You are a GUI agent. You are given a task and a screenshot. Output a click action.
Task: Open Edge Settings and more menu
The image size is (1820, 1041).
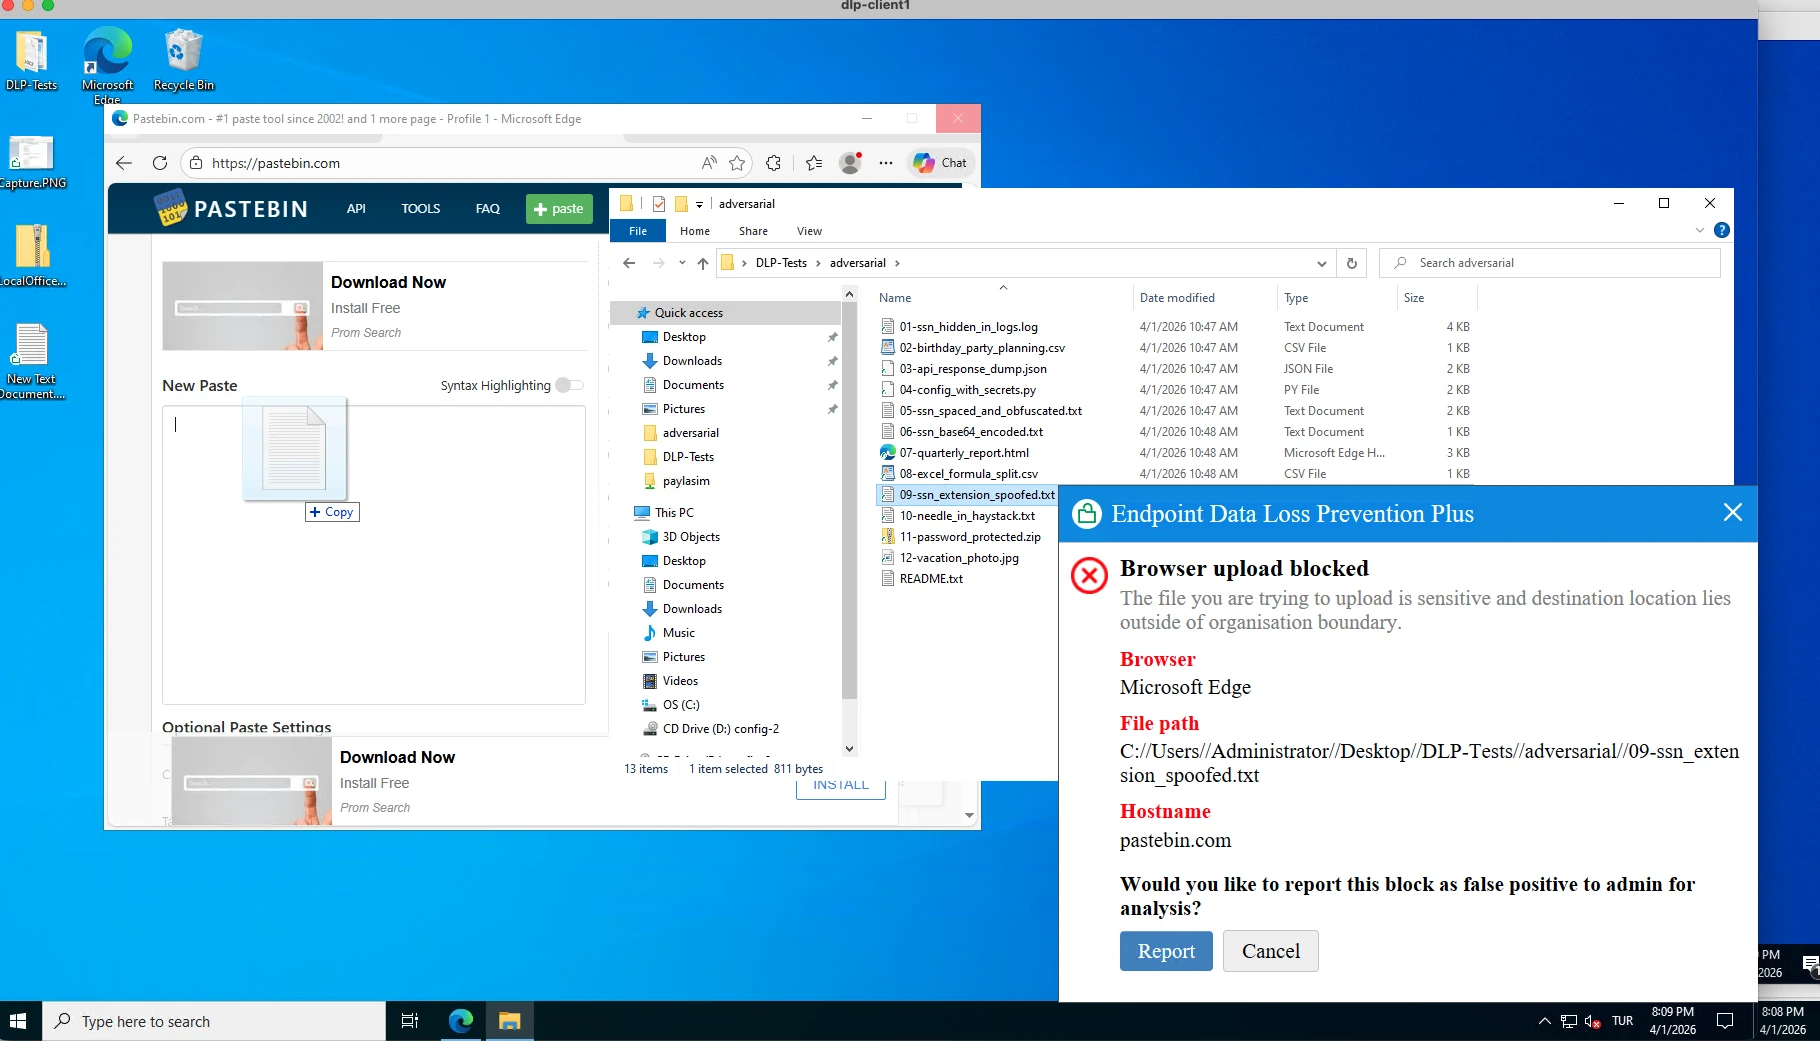[x=886, y=163]
